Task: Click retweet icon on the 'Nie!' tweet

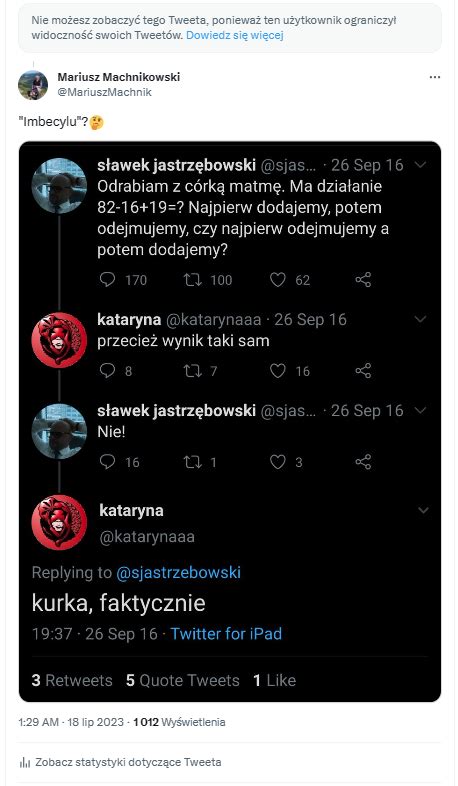Action: click(192, 462)
